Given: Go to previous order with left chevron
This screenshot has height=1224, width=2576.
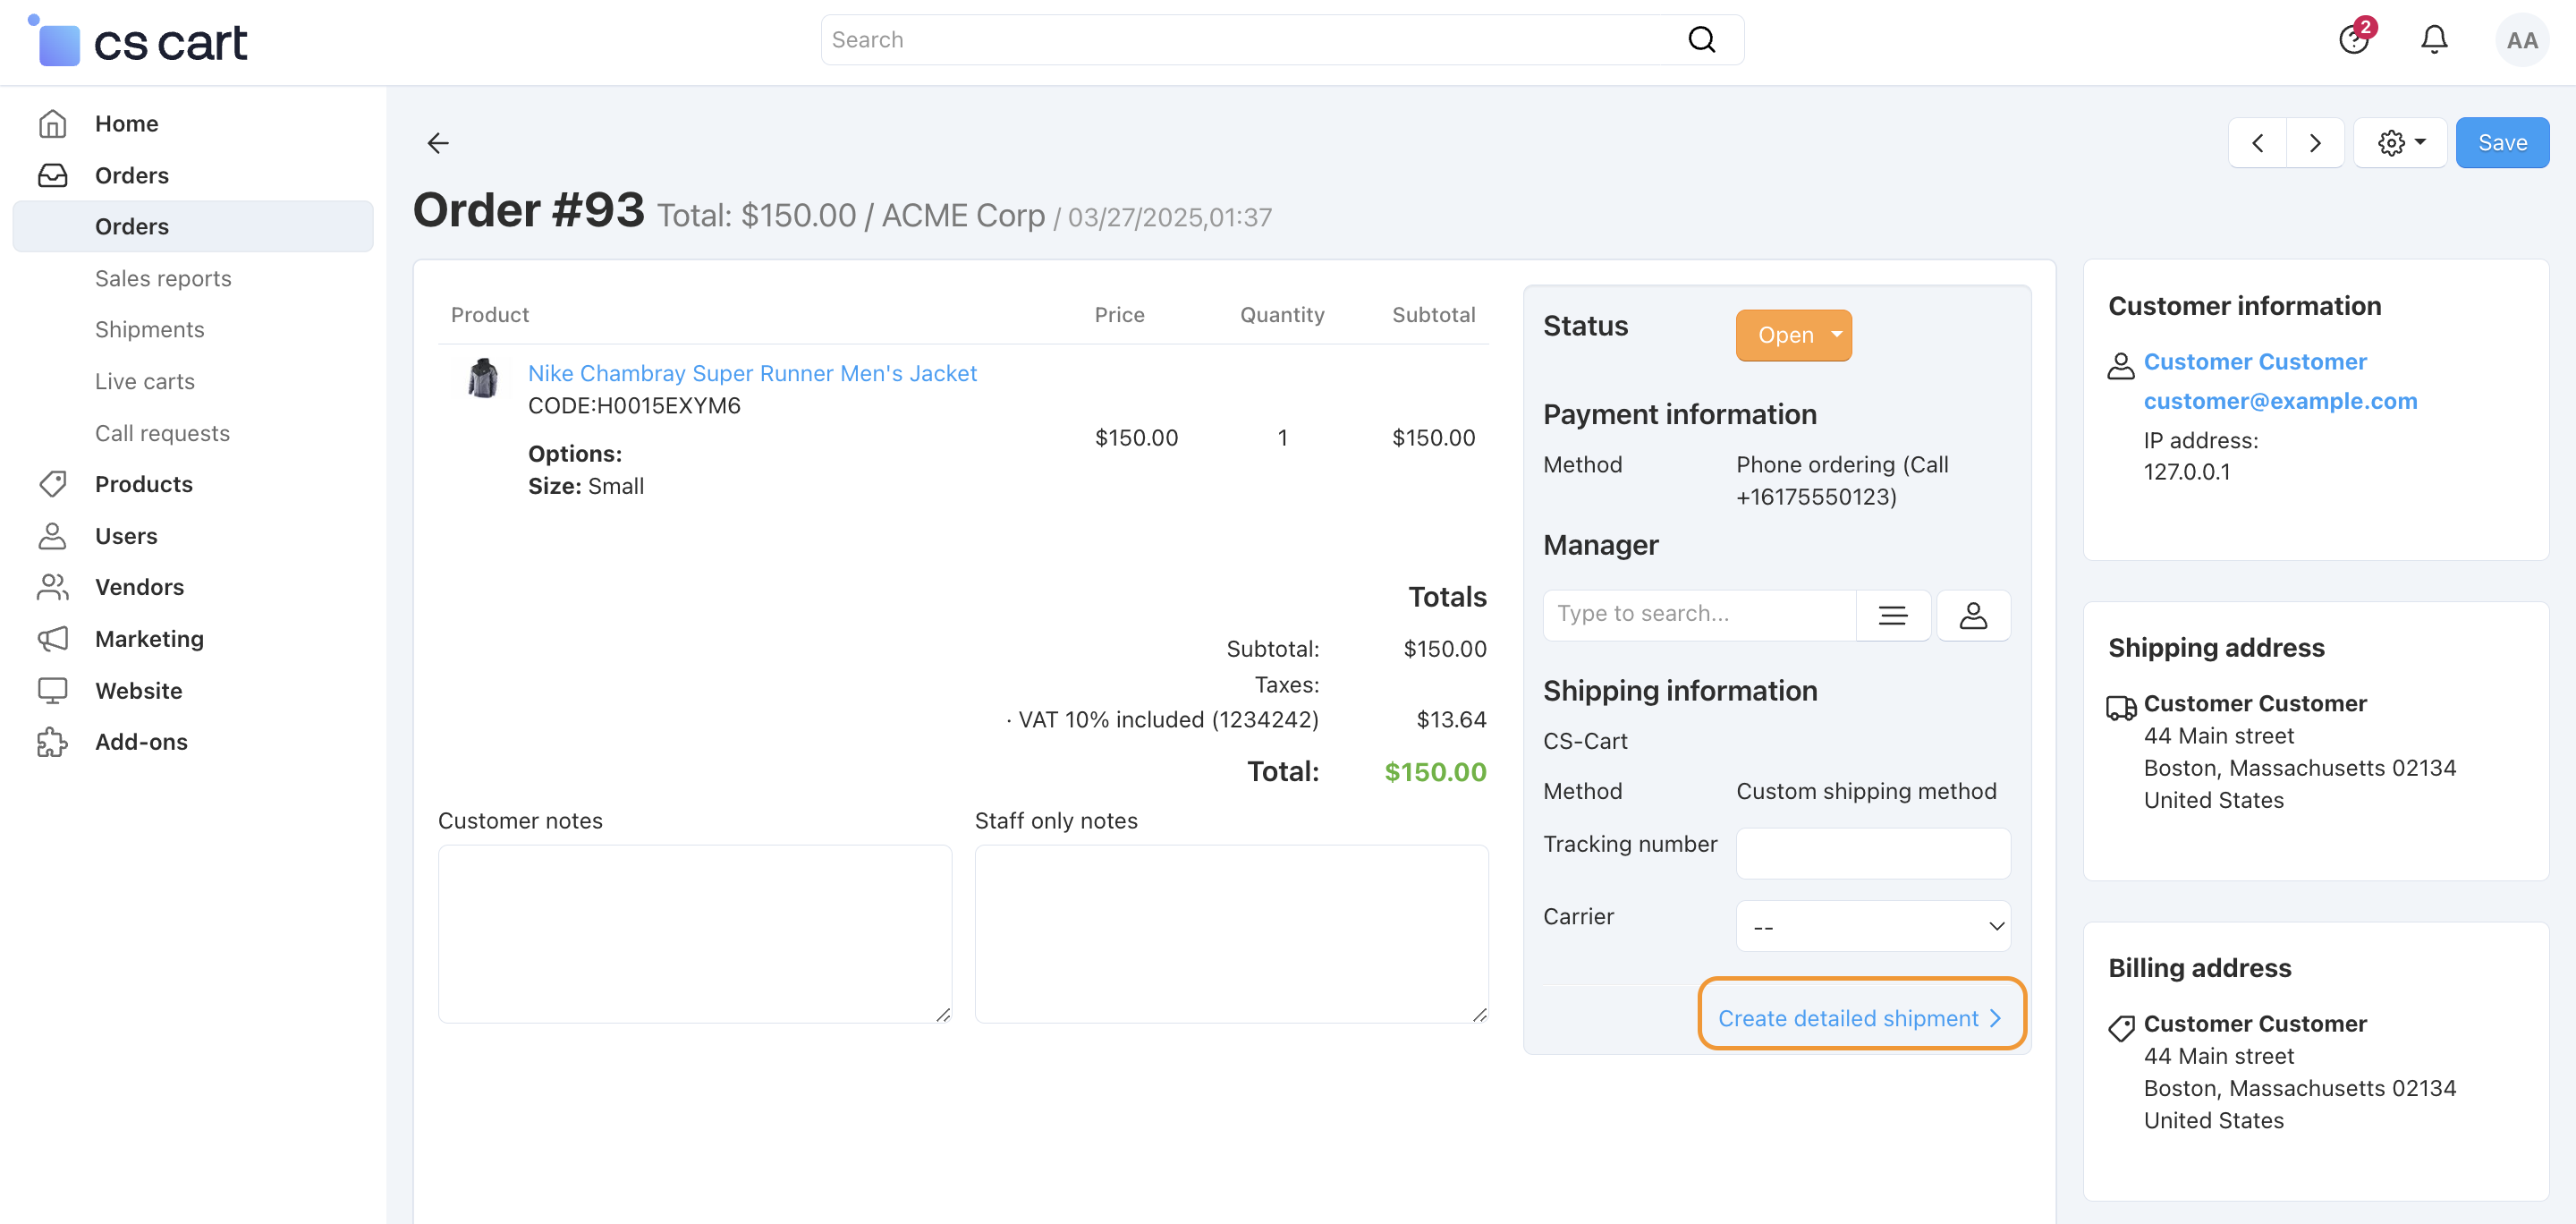Looking at the screenshot, I should [x=2257, y=143].
